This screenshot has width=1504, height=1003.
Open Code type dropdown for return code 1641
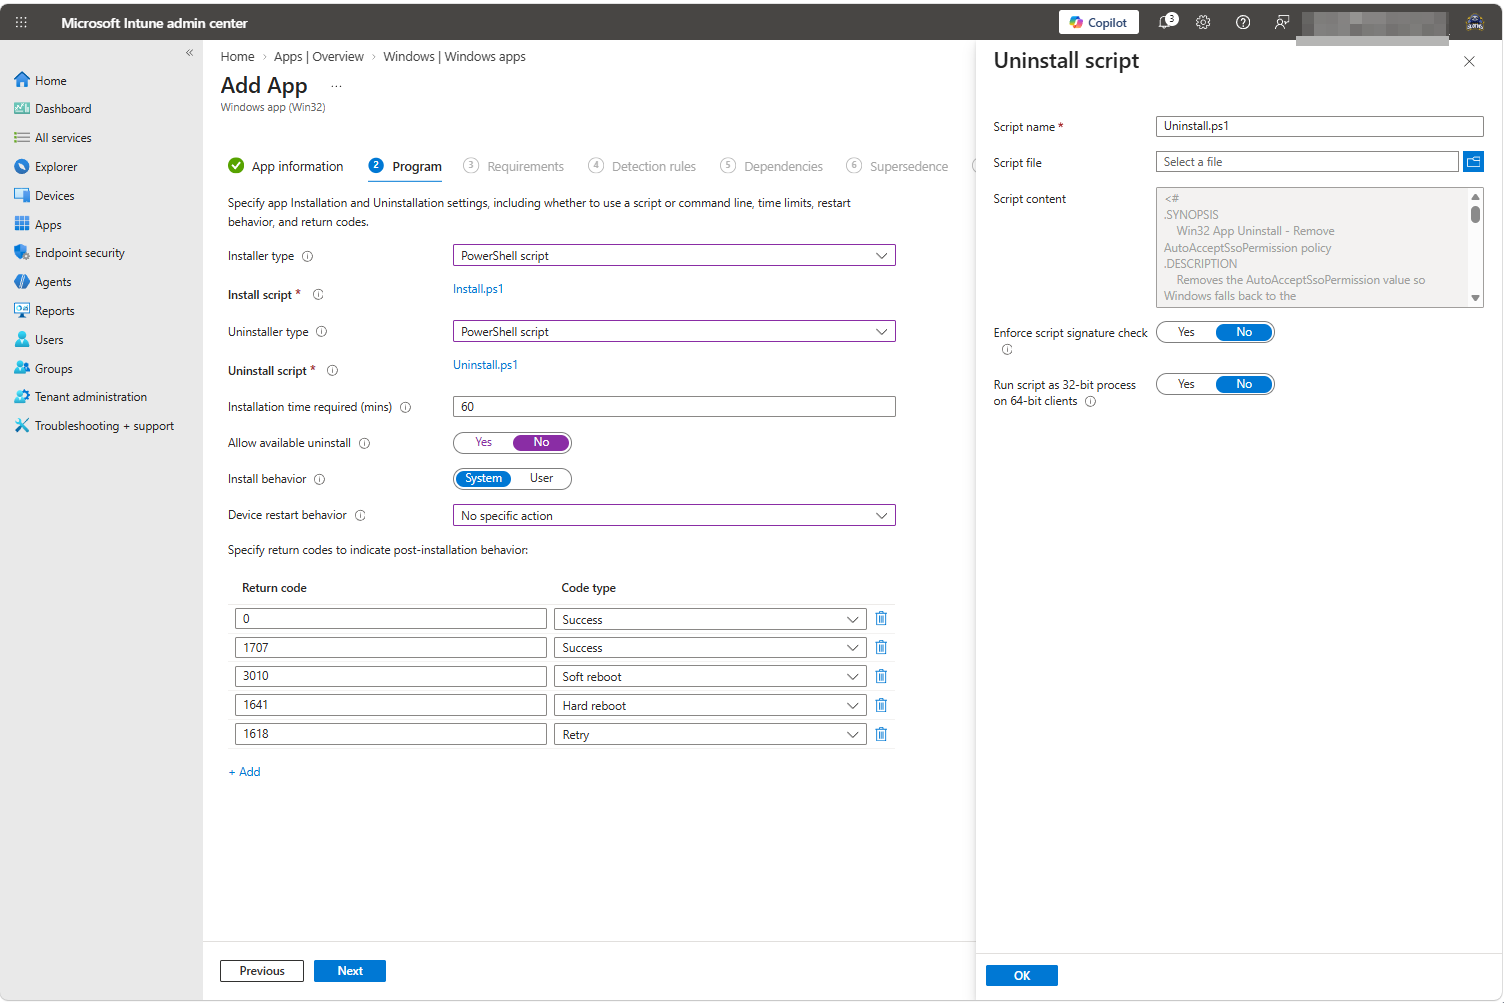point(710,706)
